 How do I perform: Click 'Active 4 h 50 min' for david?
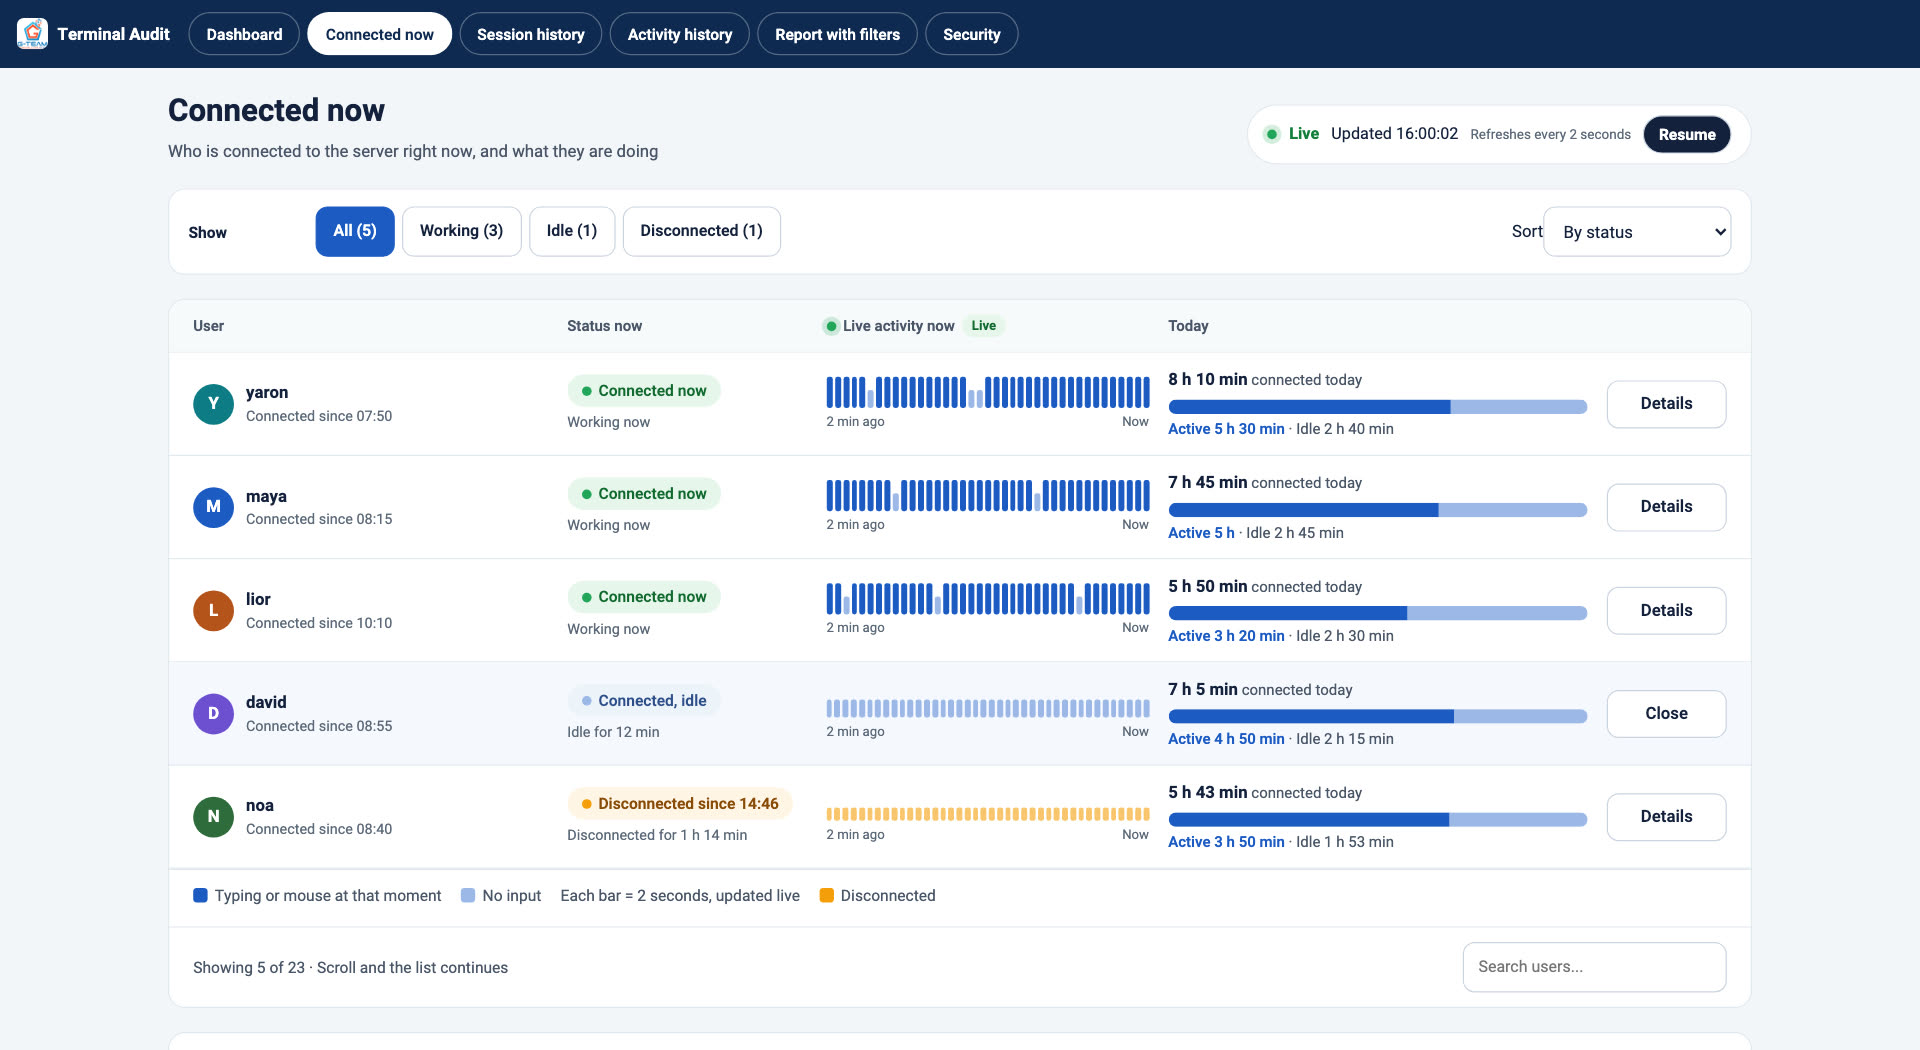click(x=1226, y=739)
